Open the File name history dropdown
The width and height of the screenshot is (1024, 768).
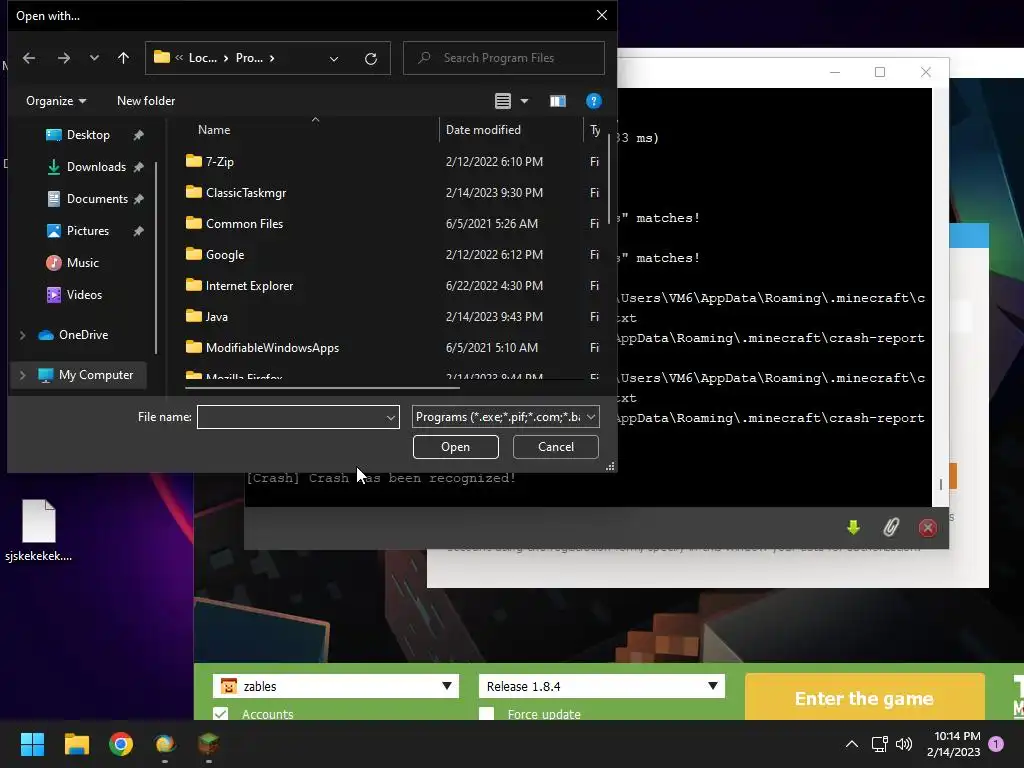pos(391,417)
